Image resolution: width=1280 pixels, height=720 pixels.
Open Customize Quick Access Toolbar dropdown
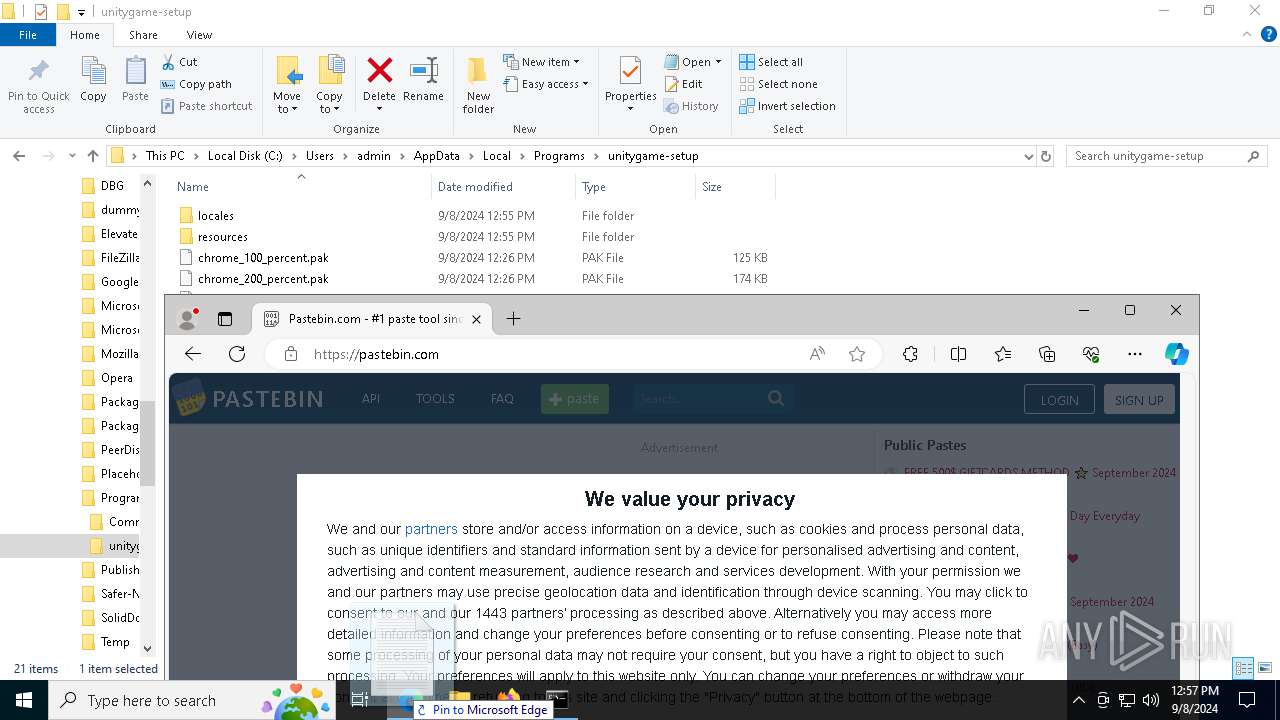click(x=82, y=12)
